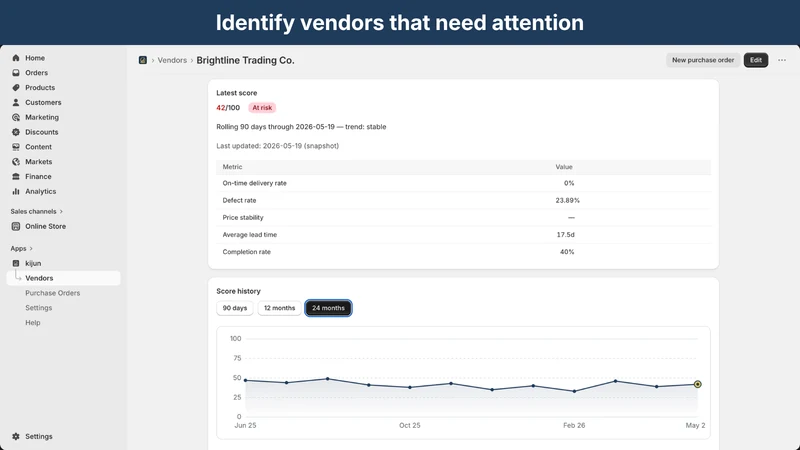Select the 90 days score history range
The width and height of the screenshot is (800, 450).
coord(235,308)
